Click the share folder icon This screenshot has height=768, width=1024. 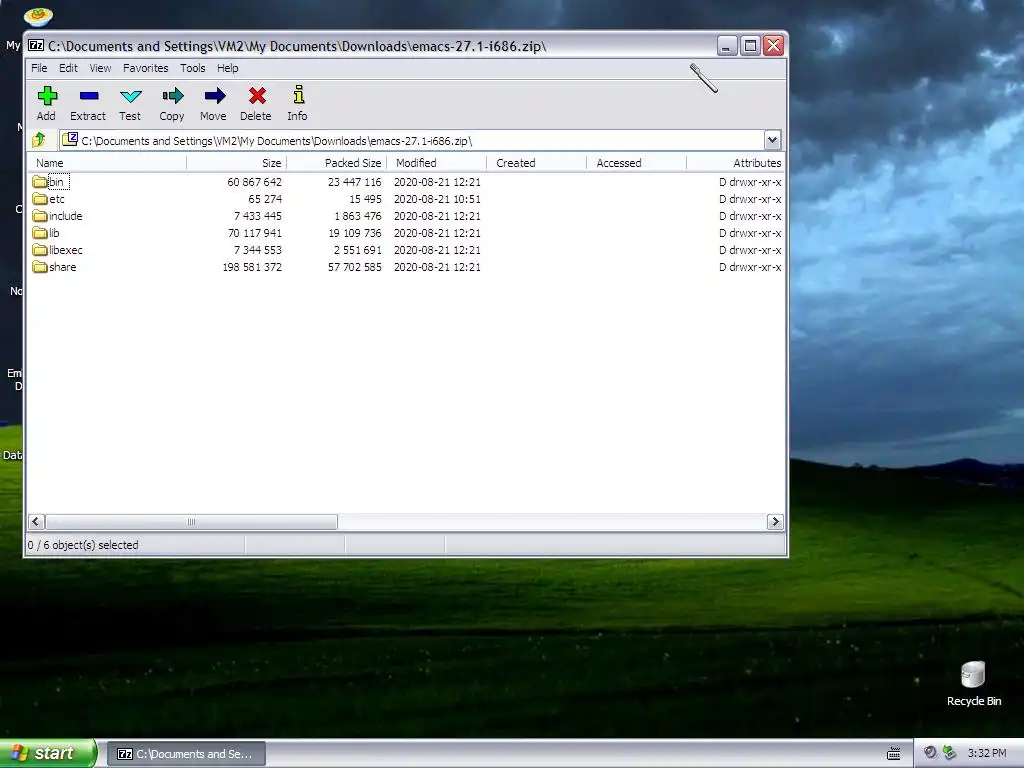40,267
